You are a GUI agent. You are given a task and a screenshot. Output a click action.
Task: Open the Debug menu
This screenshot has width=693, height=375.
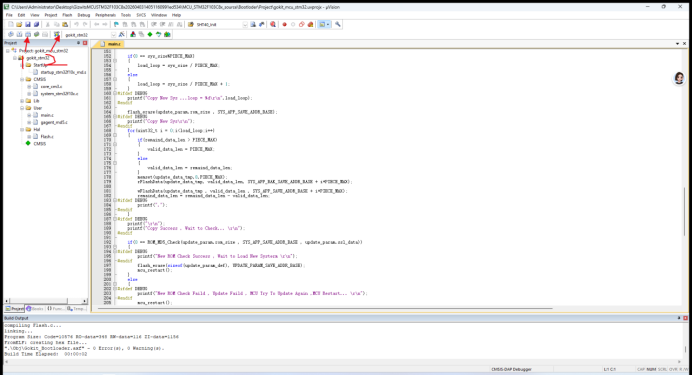click(84, 15)
